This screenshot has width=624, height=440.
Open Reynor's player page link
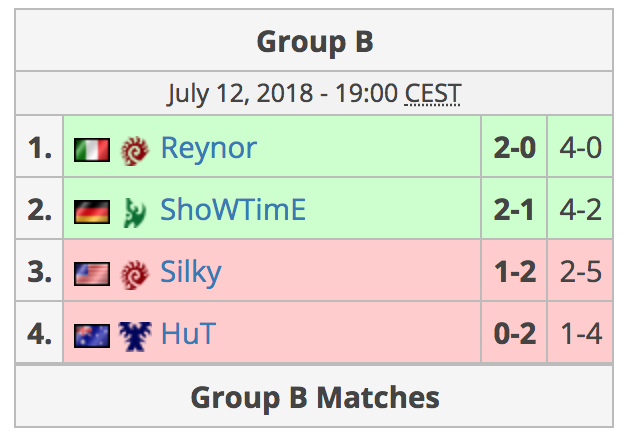coord(209,148)
